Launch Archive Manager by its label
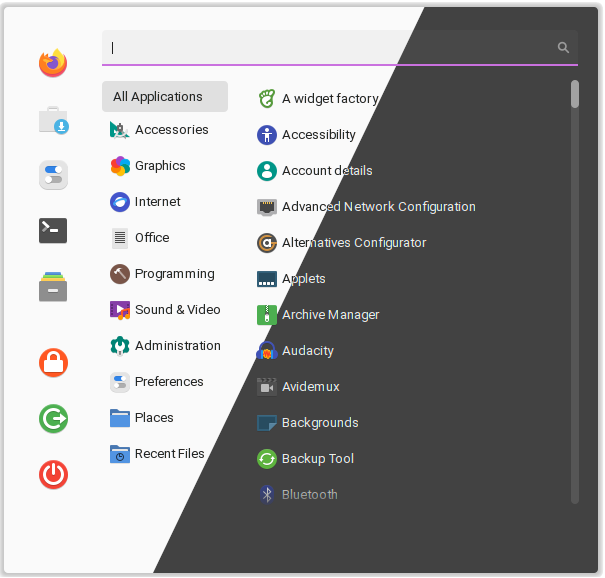This screenshot has width=605, height=578. (x=331, y=314)
